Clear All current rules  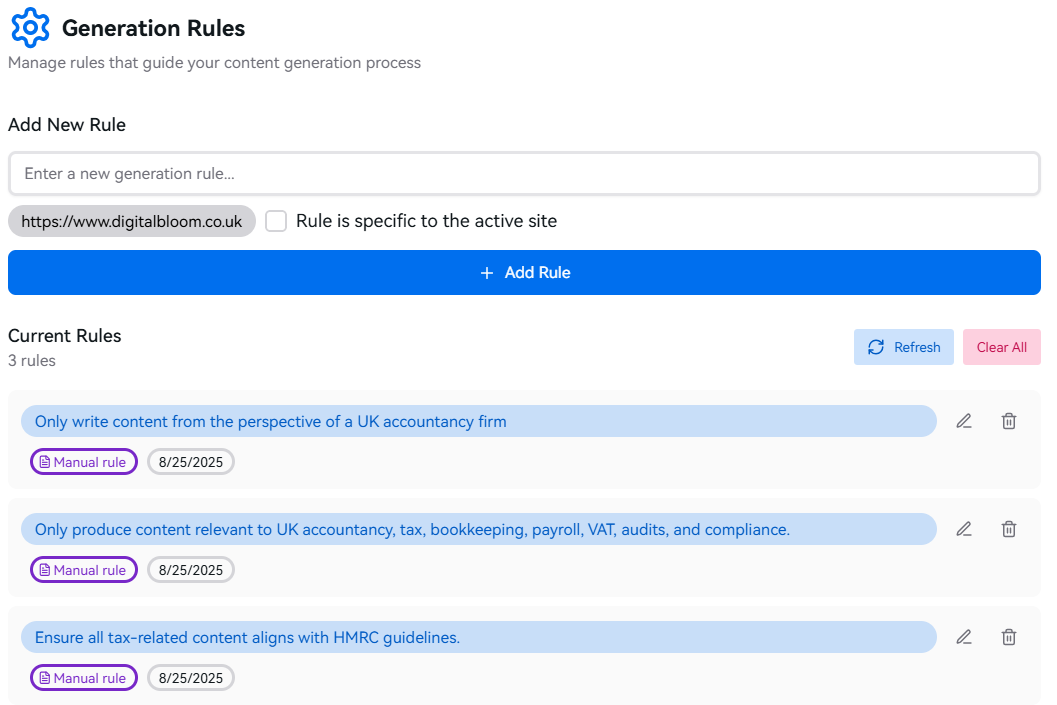(1001, 347)
